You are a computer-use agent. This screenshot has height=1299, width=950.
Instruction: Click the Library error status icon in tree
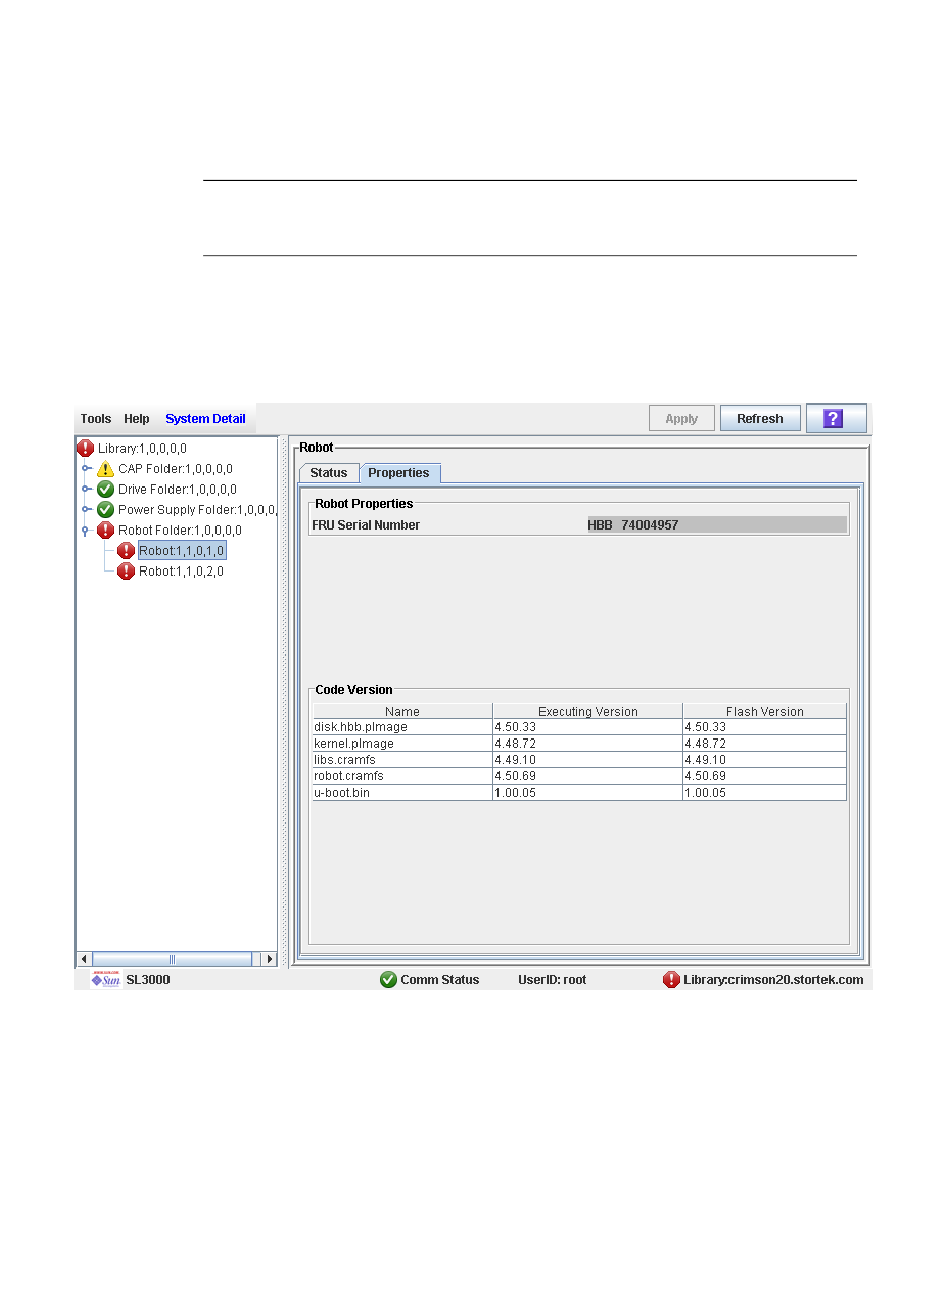coord(86,449)
